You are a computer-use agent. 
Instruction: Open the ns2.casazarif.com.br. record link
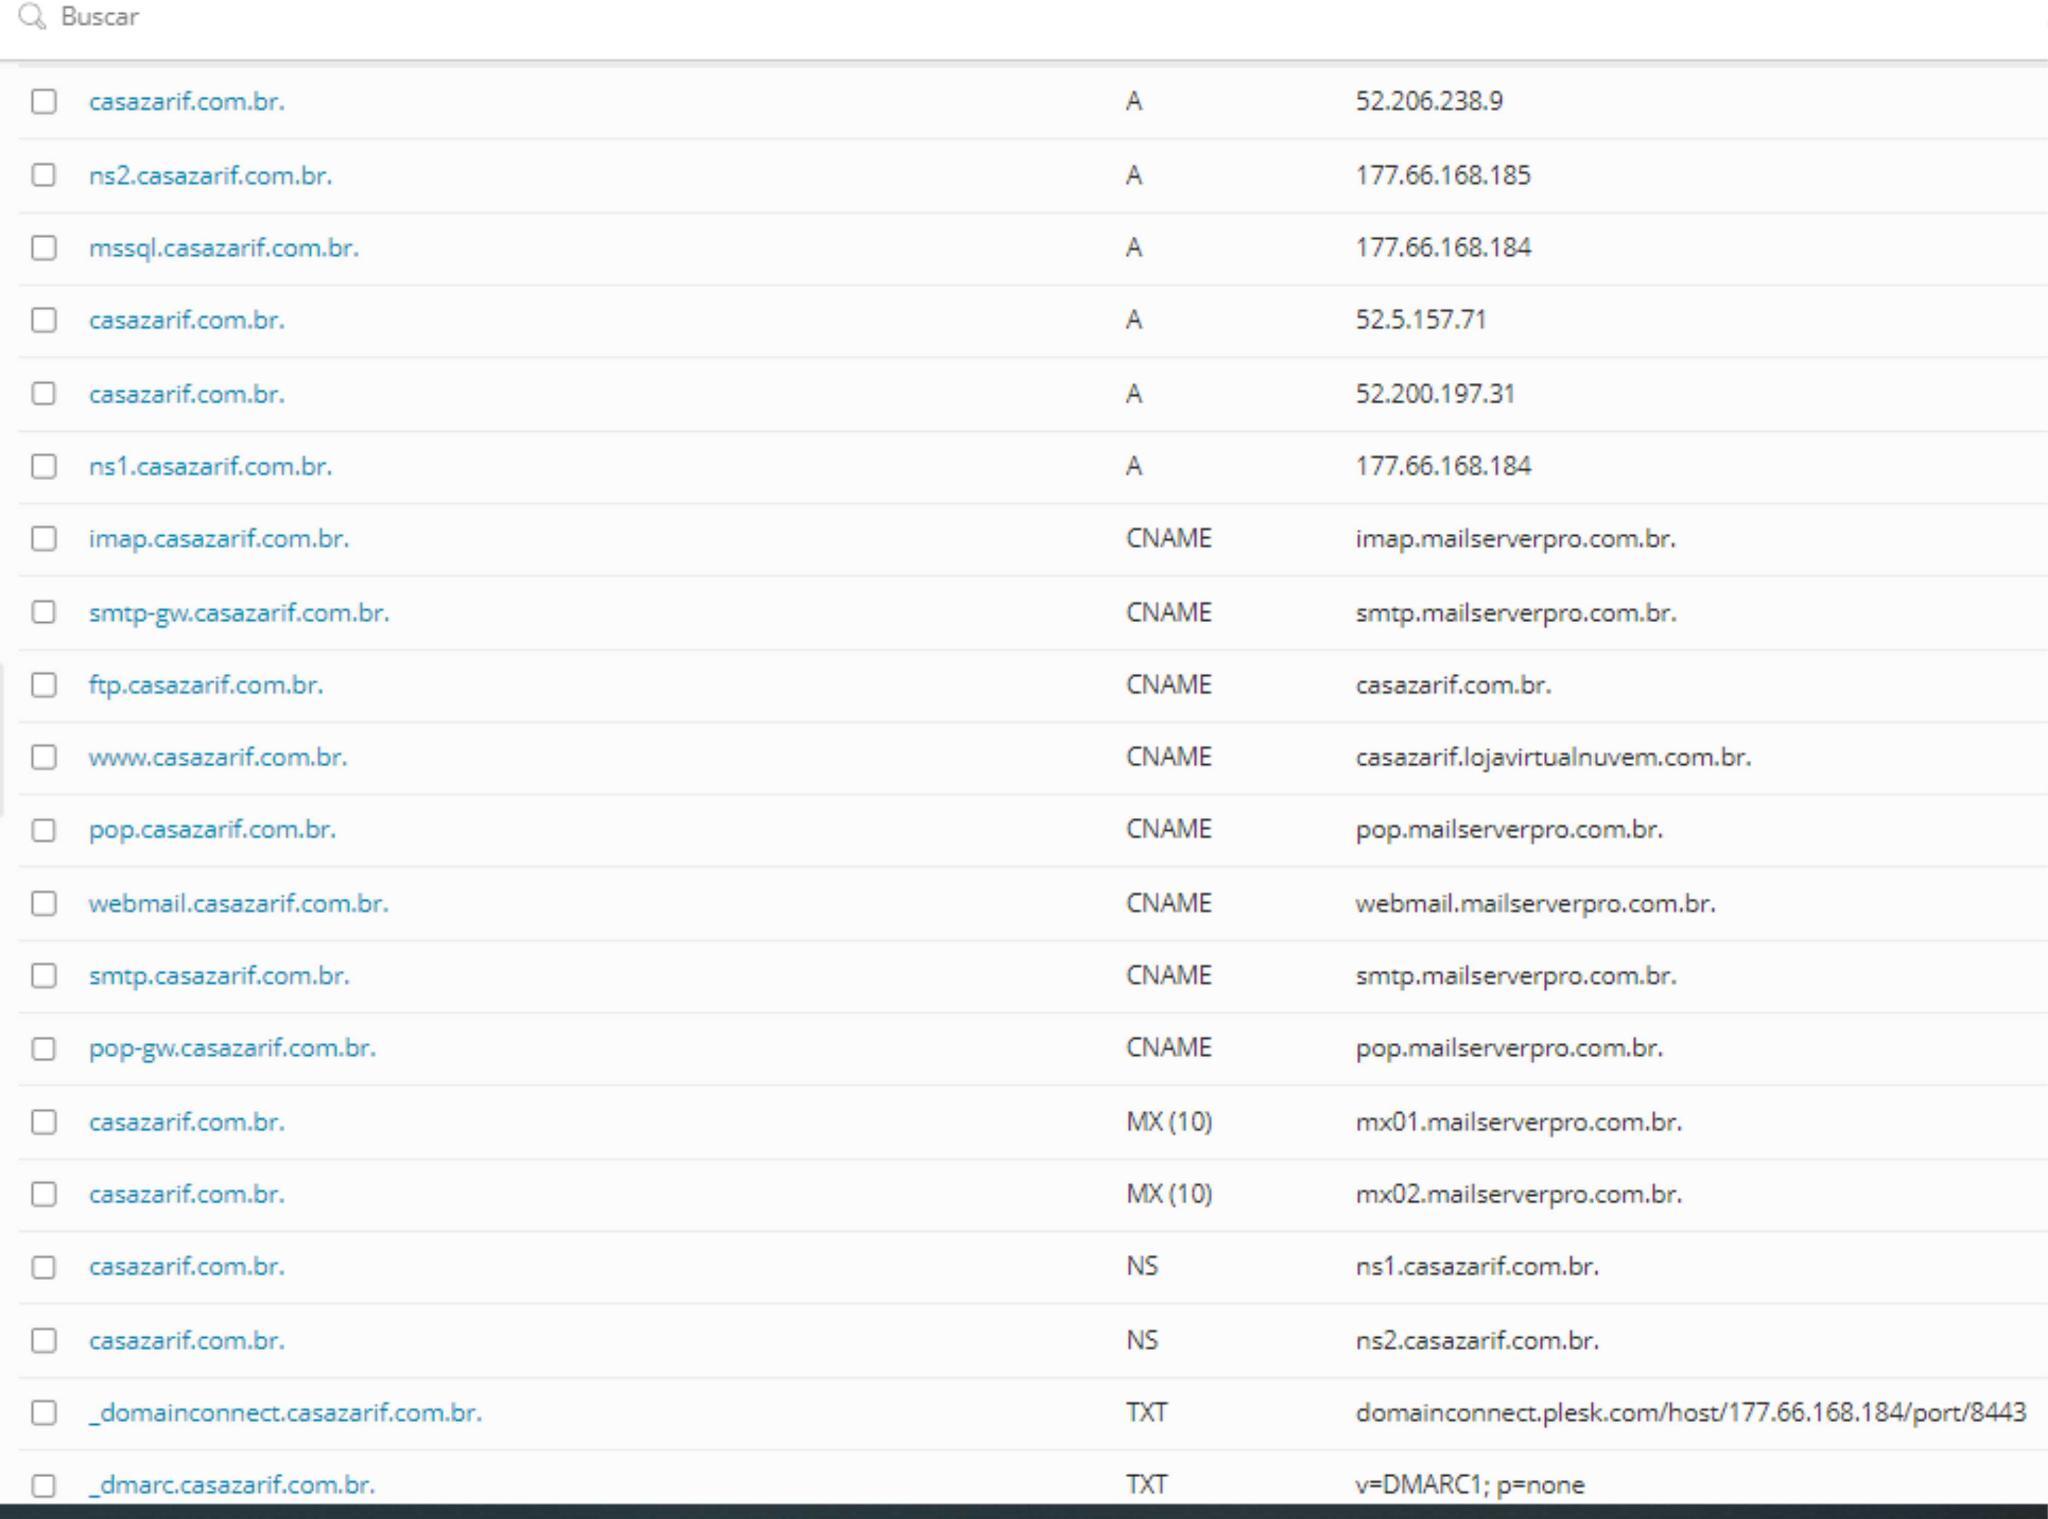click(210, 175)
